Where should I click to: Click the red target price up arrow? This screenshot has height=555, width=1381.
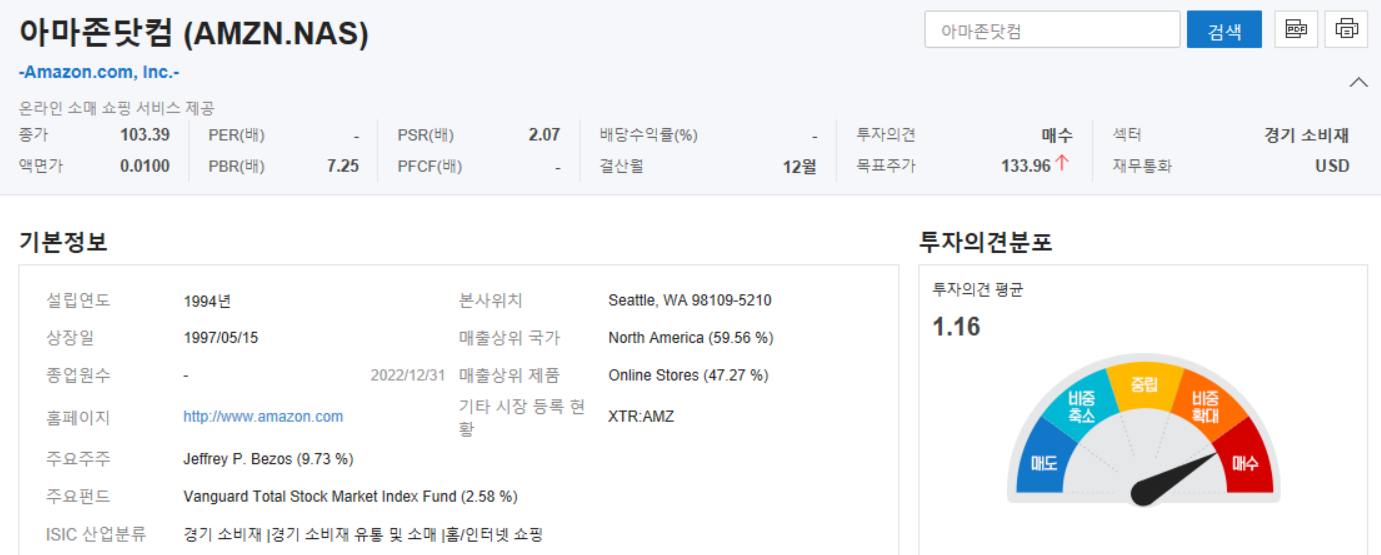point(1062,164)
